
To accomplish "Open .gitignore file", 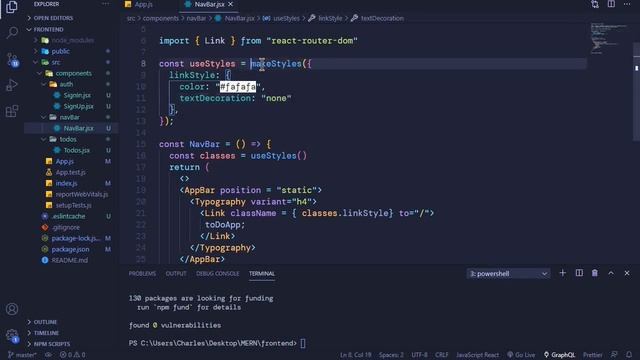I will 66,227.
